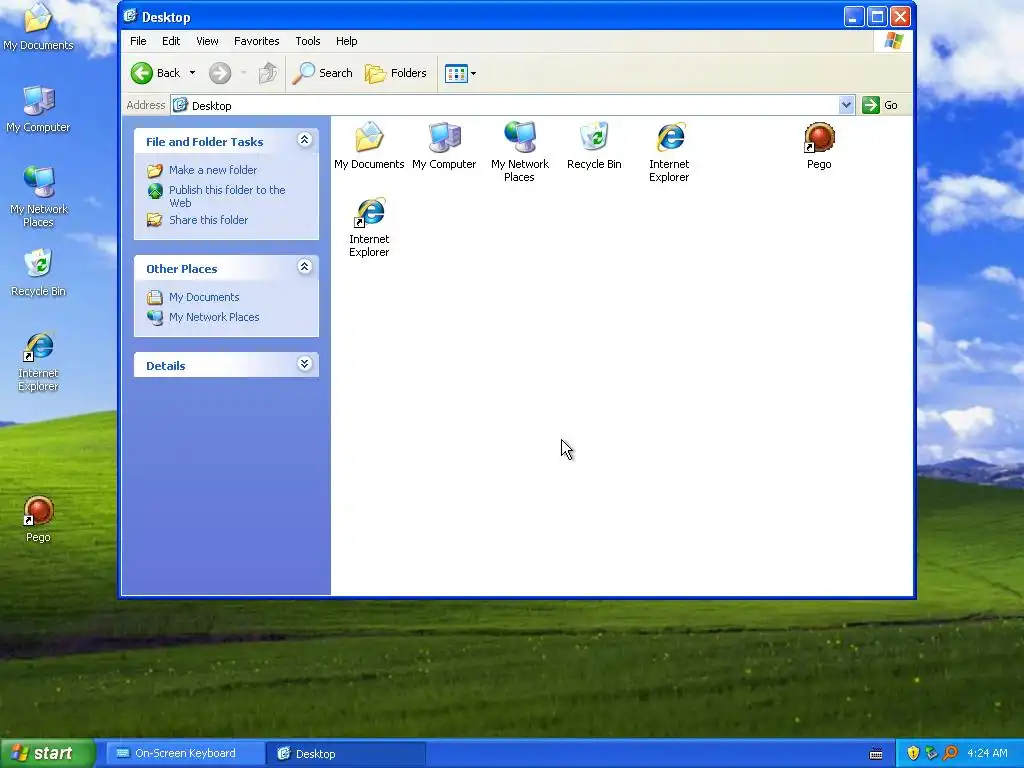Toggle the Folders pane button
The image size is (1024, 768).
[396, 73]
